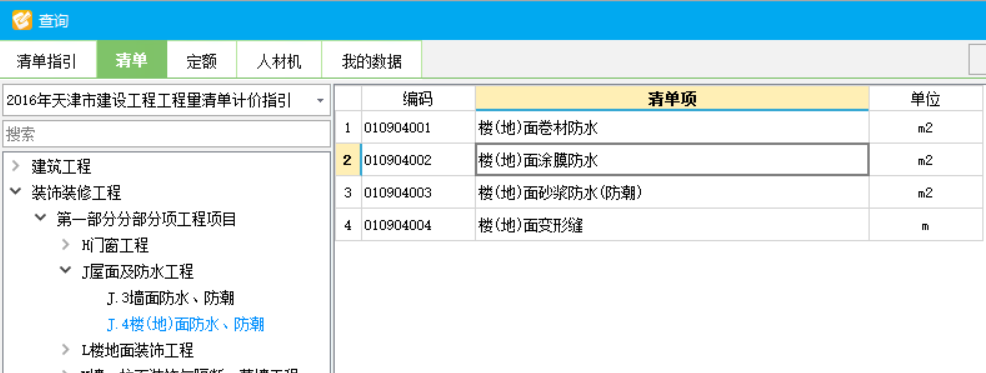This screenshot has height=373, width=986.
Task: Select 第一部分分部分项工程项目 tree item
Action: pos(147,219)
